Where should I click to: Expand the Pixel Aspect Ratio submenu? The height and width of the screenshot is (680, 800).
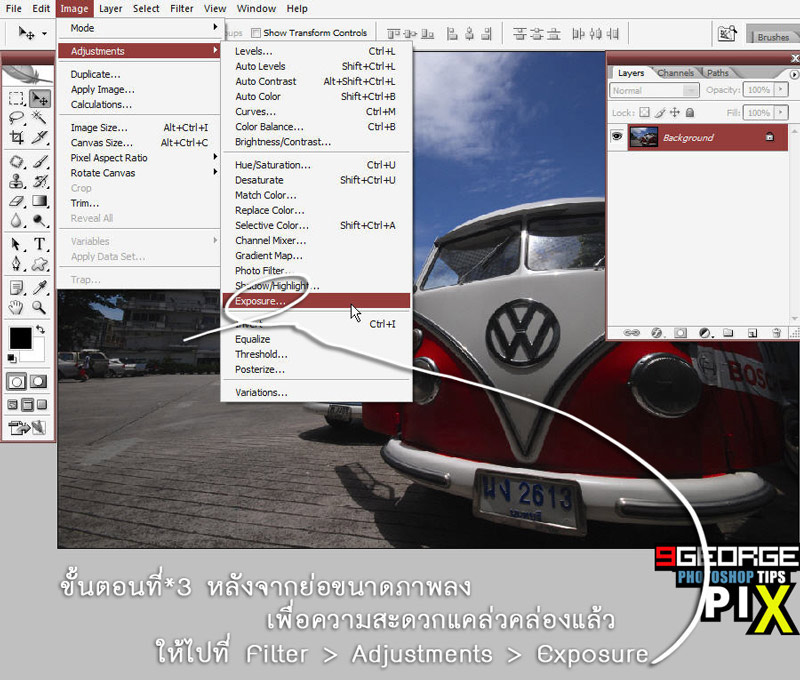[139, 158]
